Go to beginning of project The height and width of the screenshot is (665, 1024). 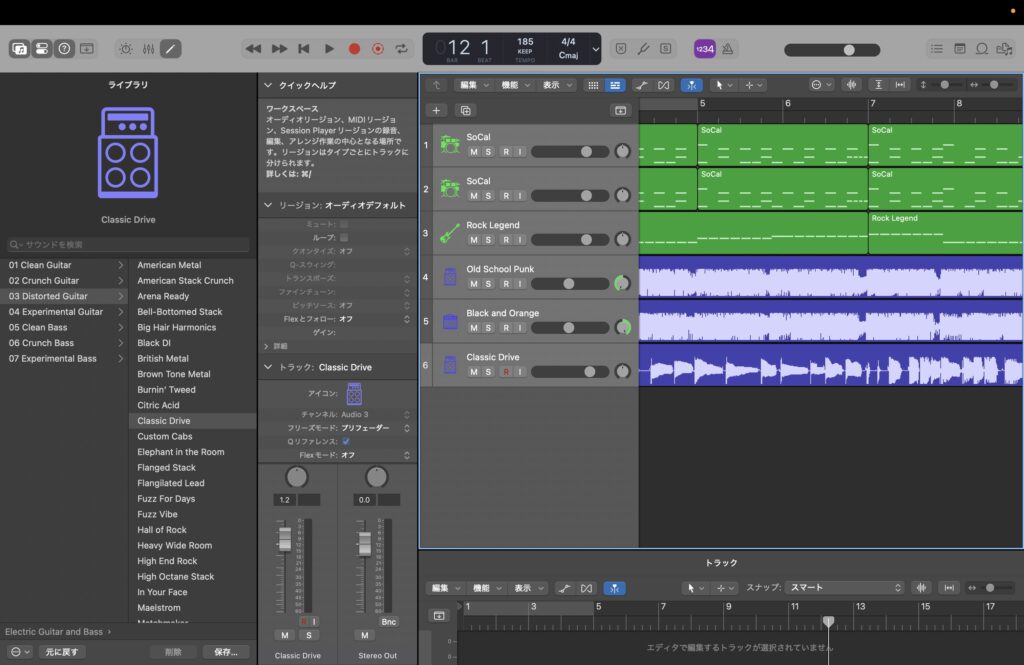click(304, 49)
